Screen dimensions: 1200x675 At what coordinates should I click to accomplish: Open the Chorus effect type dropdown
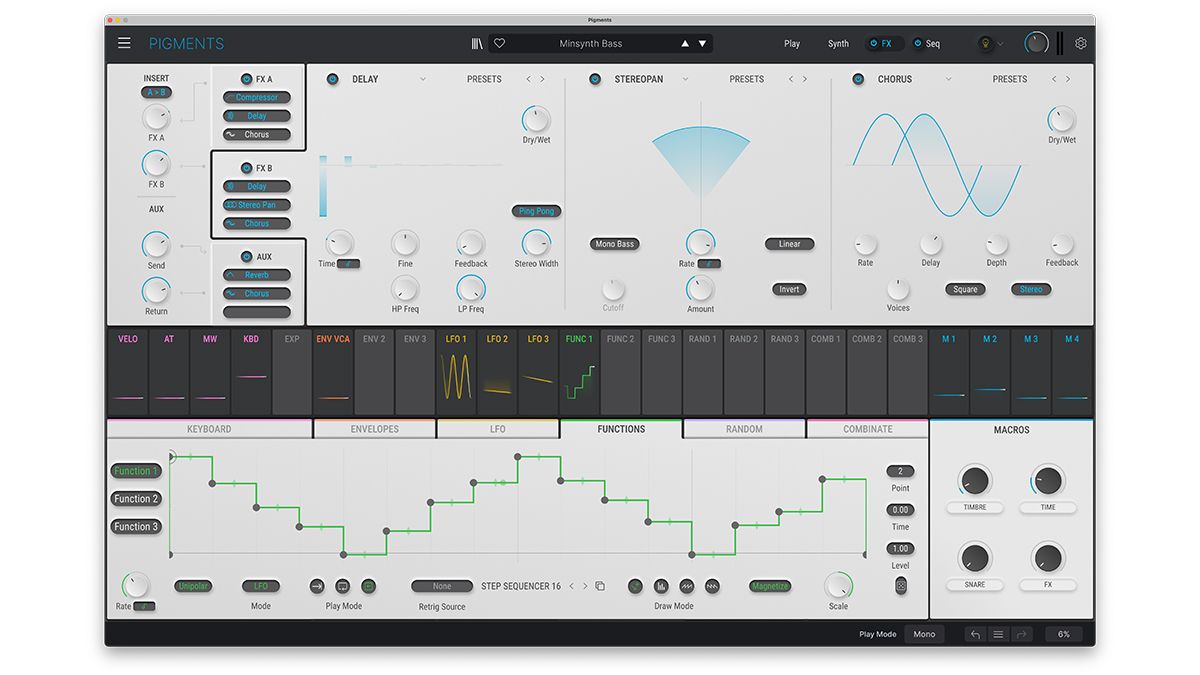949,79
